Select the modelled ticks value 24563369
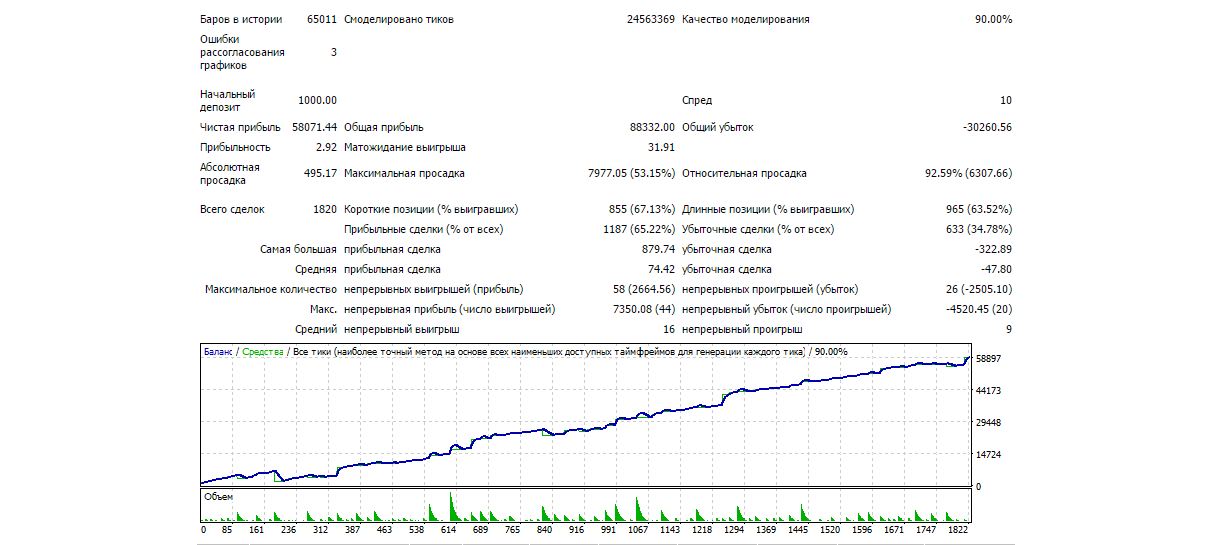Image resolution: width=1213 pixels, height=545 pixels. click(651, 19)
